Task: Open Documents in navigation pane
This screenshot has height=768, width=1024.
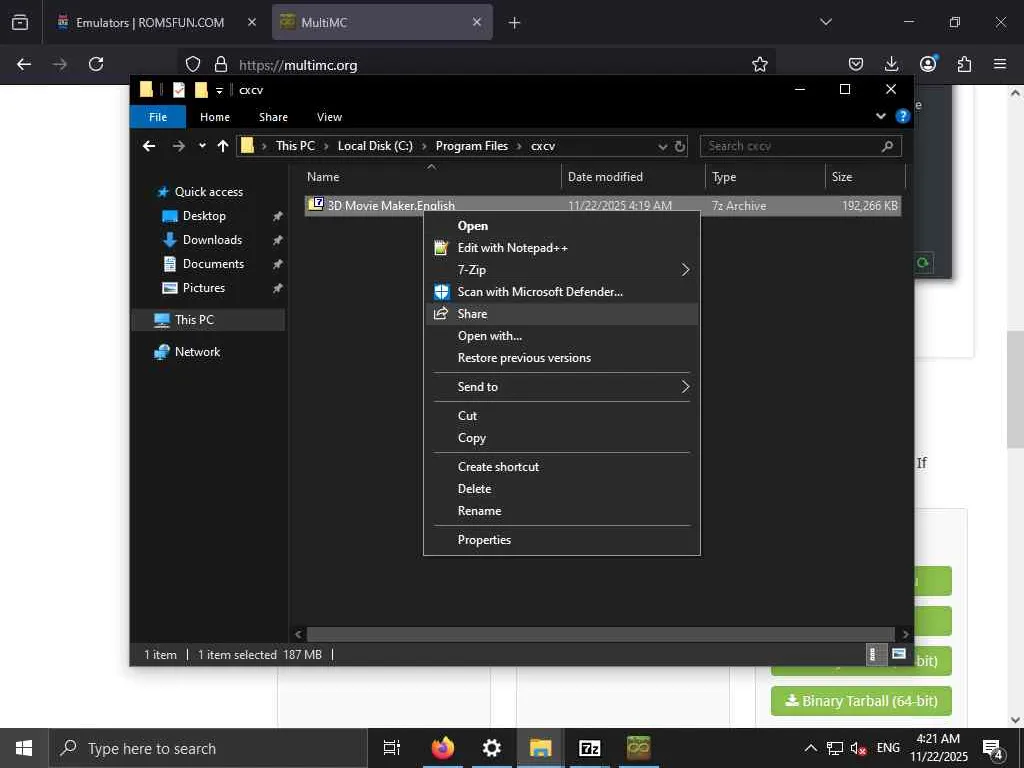Action: pyautogui.click(x=213, y=264)
